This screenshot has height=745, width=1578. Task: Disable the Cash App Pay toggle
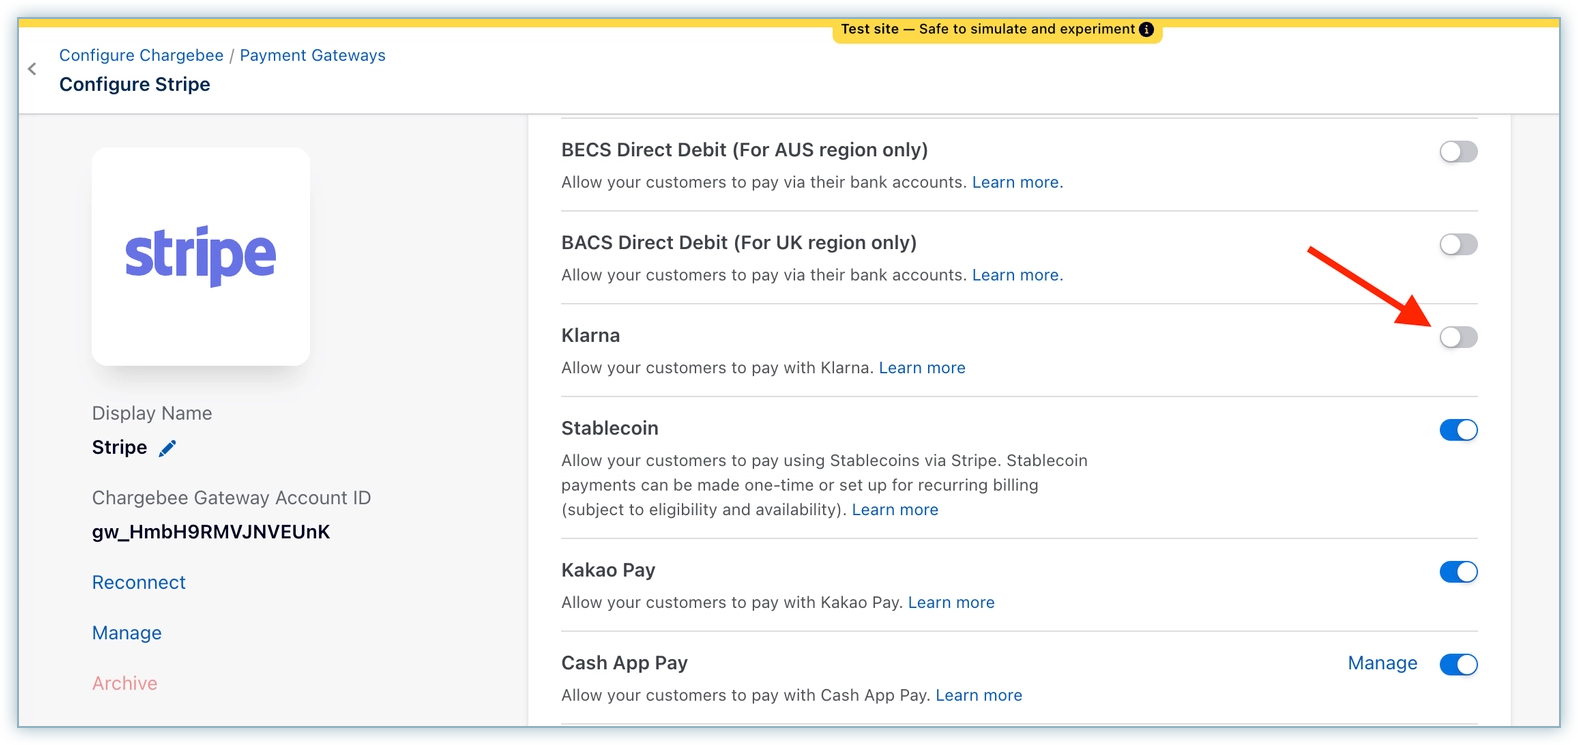[1458, 665]
